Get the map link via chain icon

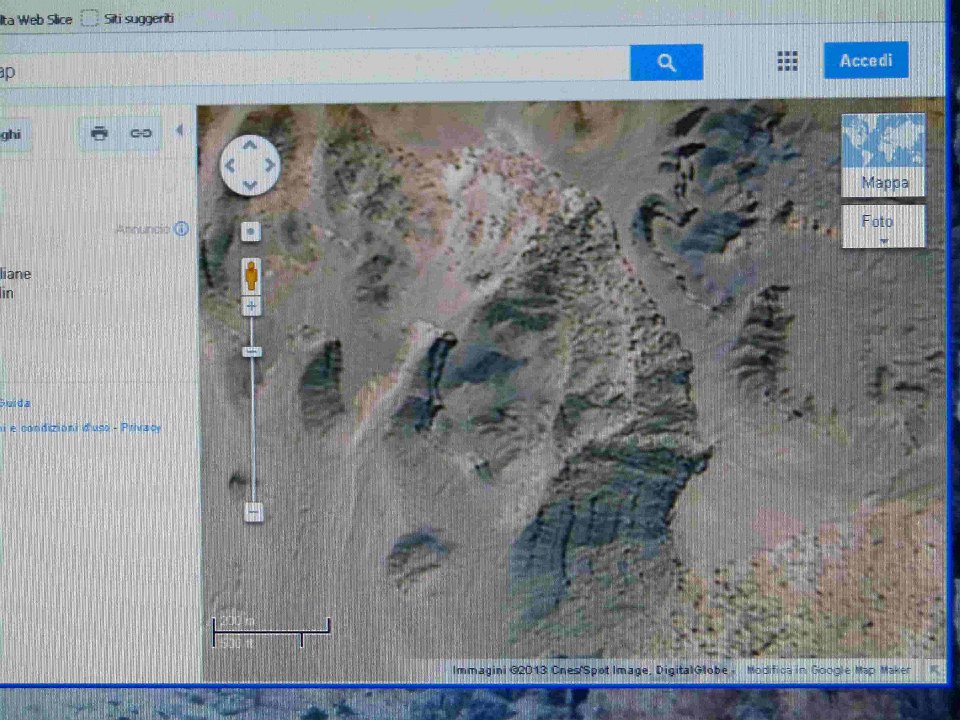[140, 133]
